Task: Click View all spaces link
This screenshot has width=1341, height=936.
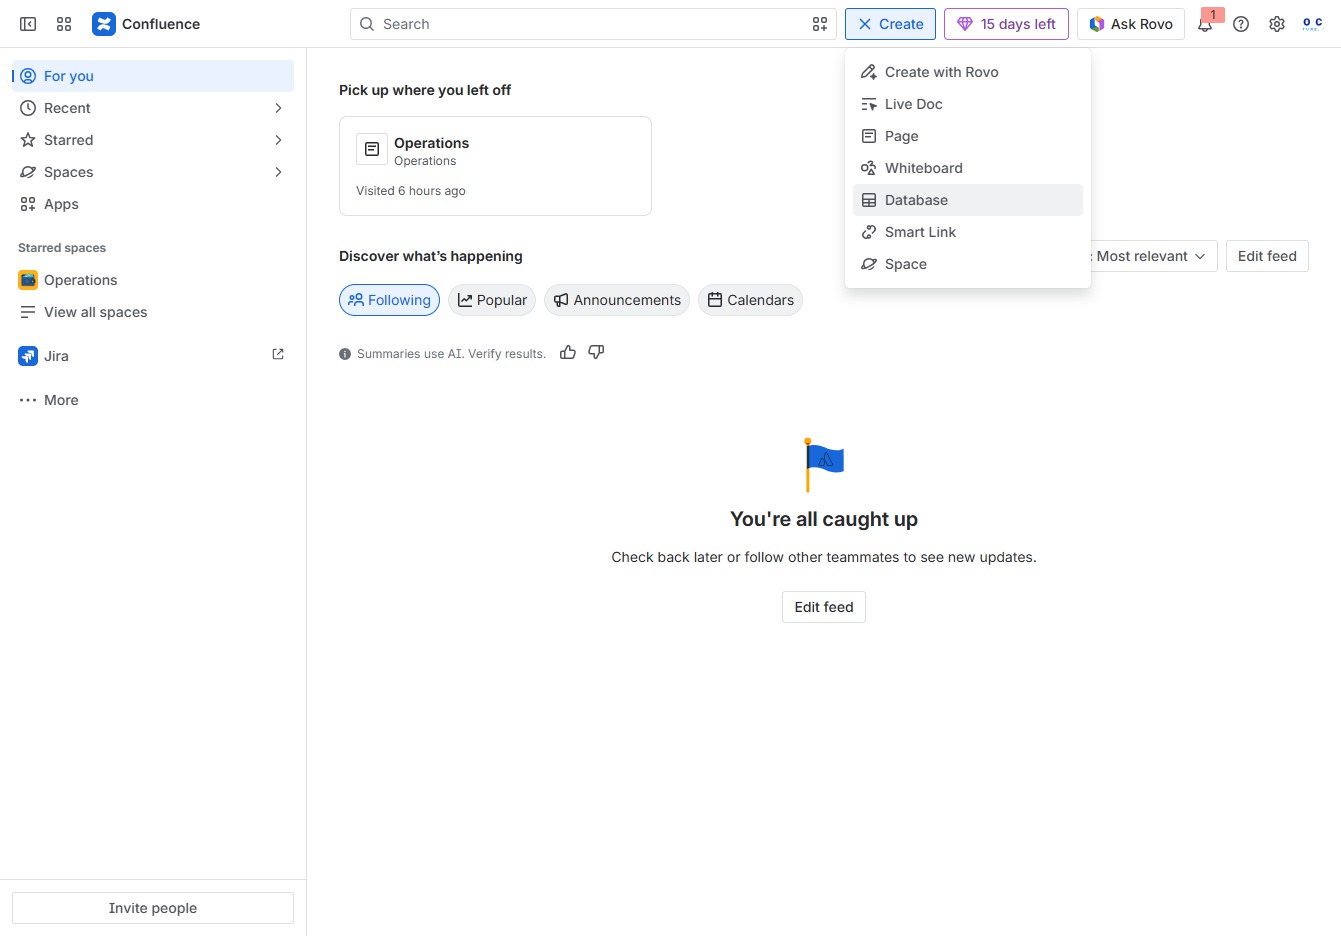Action: click(x=153, y=312)
